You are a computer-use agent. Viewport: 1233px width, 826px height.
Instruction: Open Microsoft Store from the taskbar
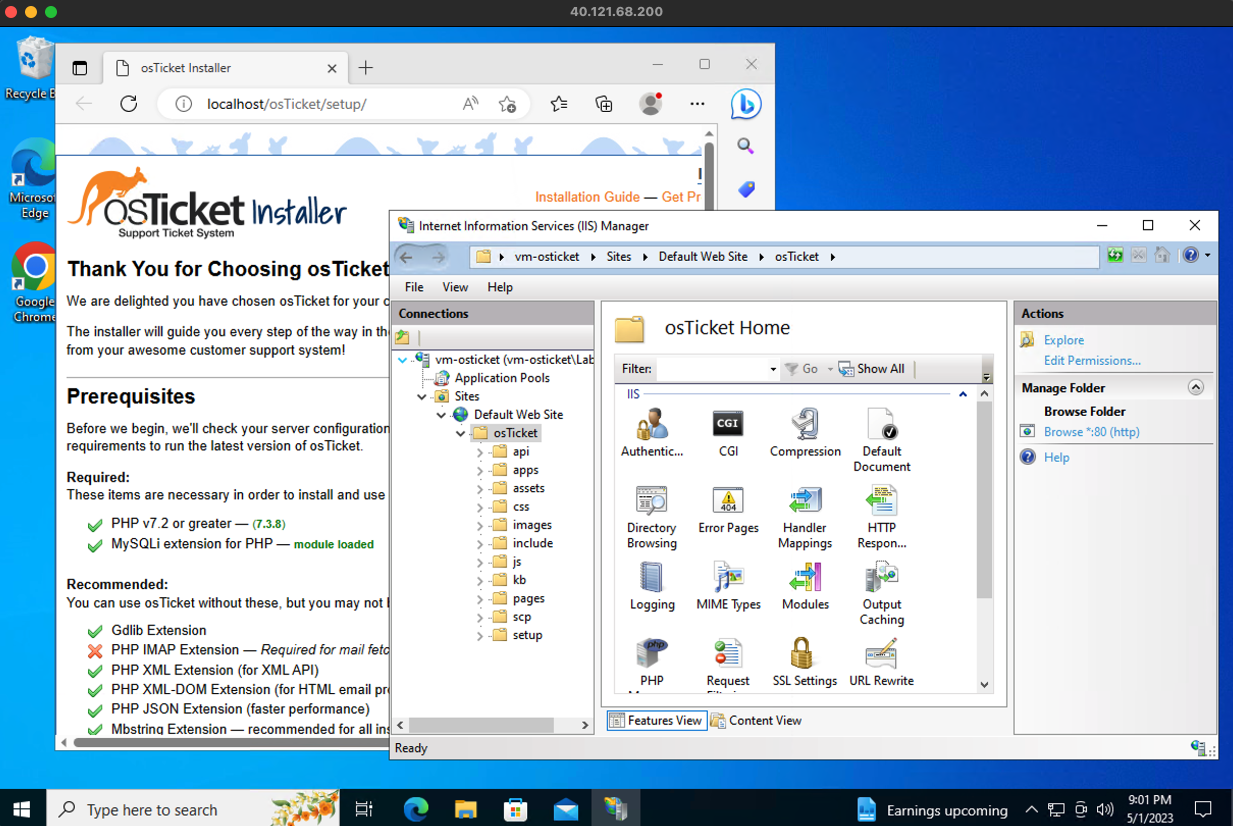click(515, 809)
